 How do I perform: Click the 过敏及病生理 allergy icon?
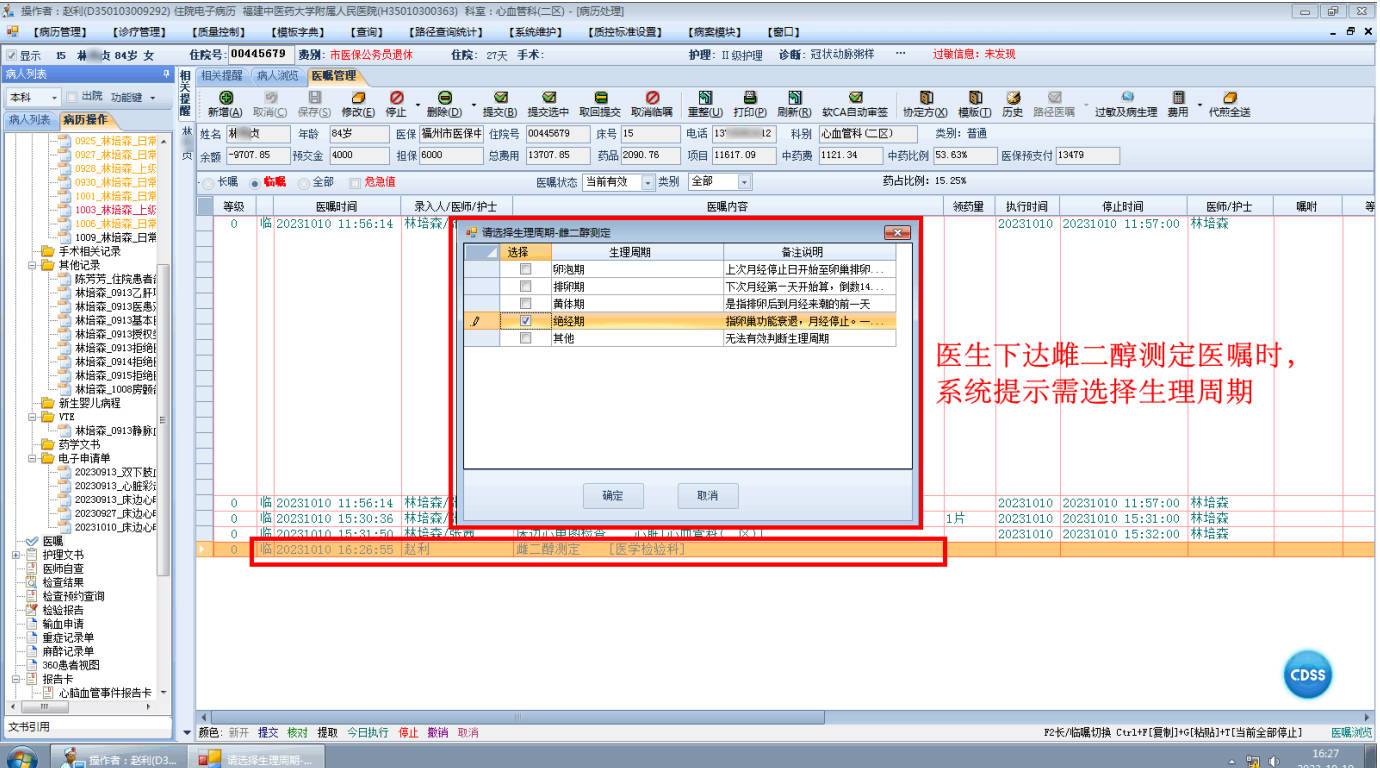(1126, 98)
